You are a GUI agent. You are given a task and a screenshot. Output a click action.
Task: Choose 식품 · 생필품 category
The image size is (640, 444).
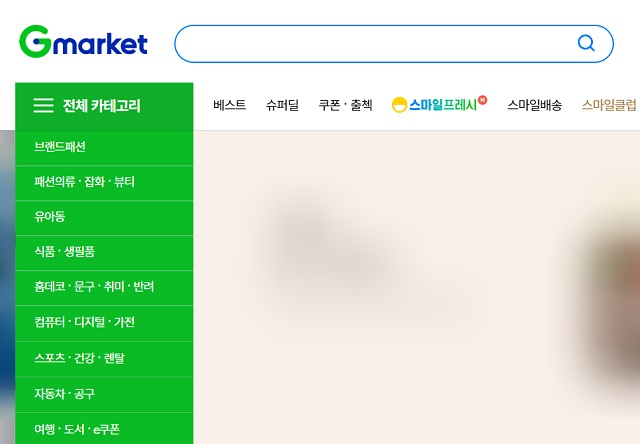tap(104, 253)
